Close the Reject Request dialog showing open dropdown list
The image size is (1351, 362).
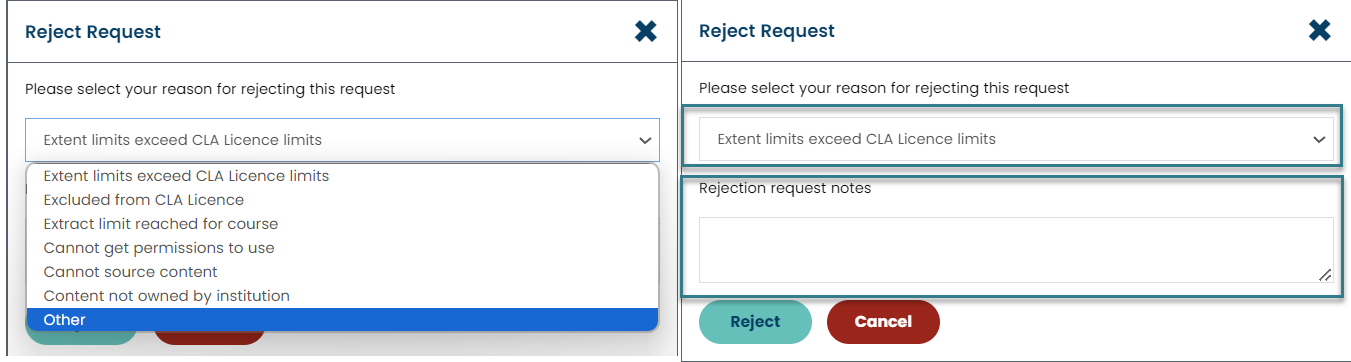pos(646,31)
